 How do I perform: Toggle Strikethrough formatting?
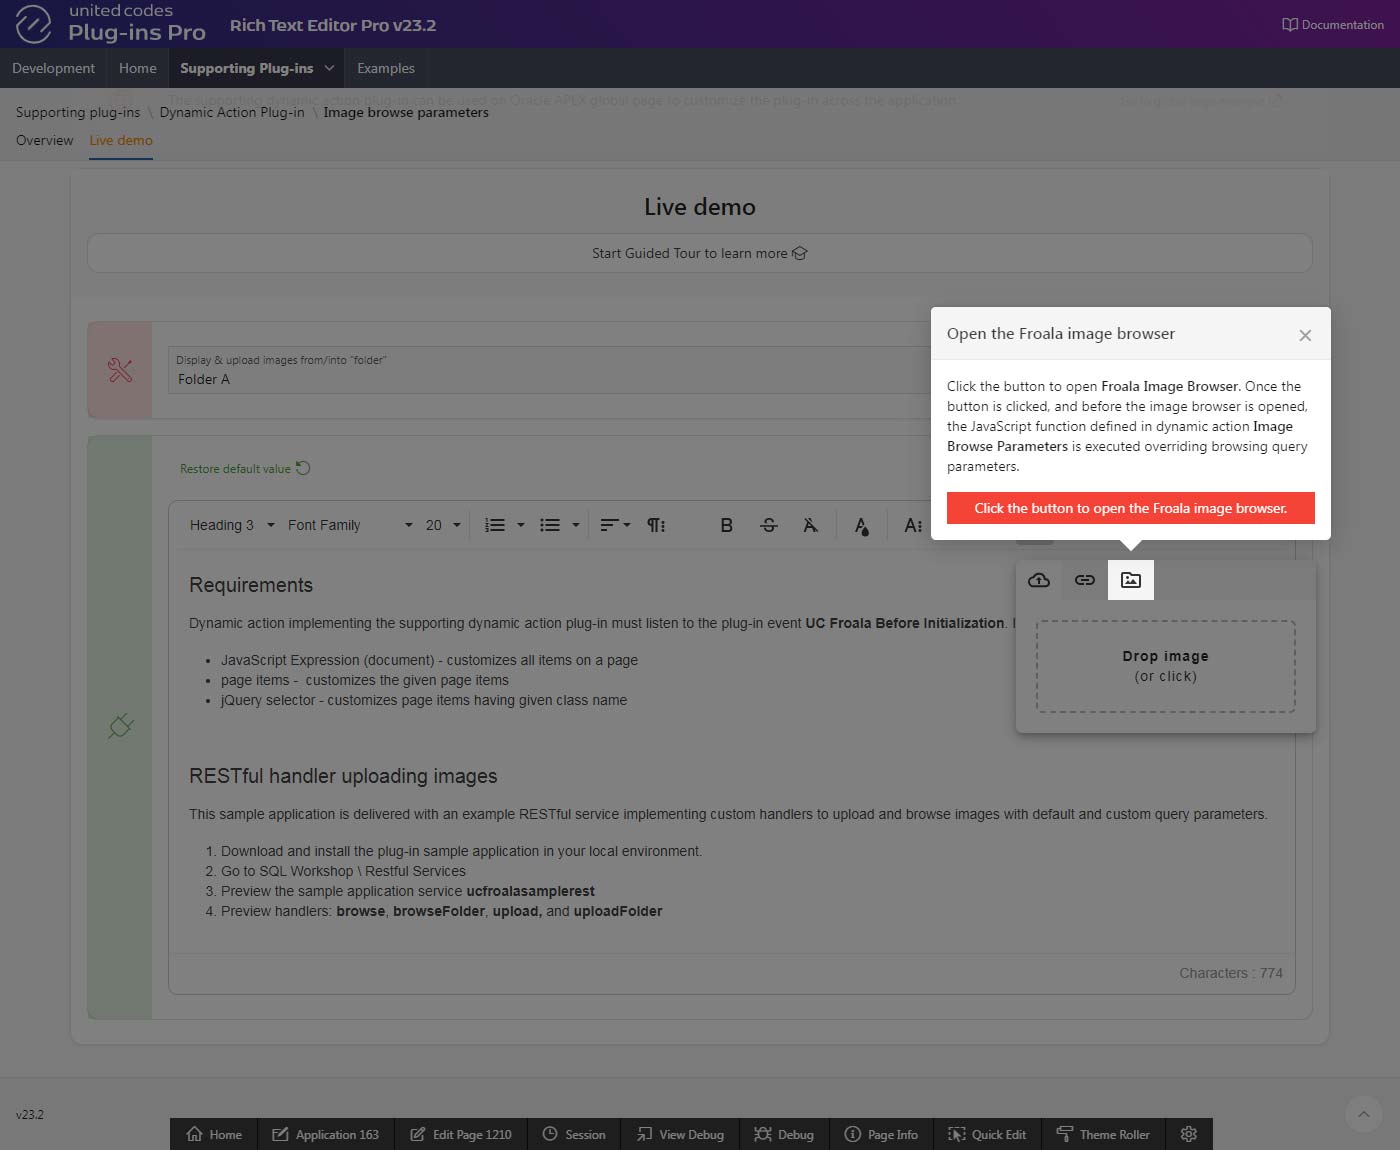point(769,525)
